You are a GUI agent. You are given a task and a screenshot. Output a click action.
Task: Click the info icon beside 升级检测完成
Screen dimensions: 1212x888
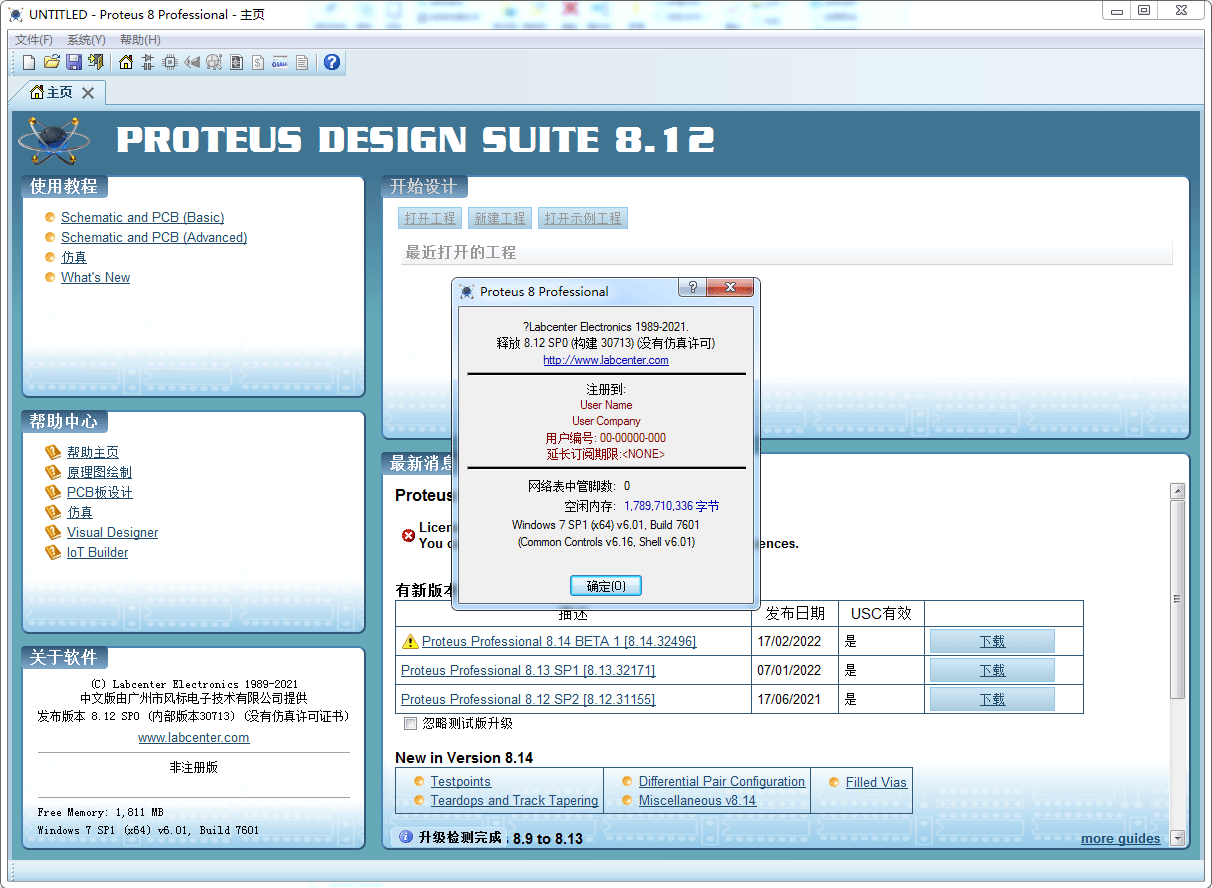click(406, 837)
